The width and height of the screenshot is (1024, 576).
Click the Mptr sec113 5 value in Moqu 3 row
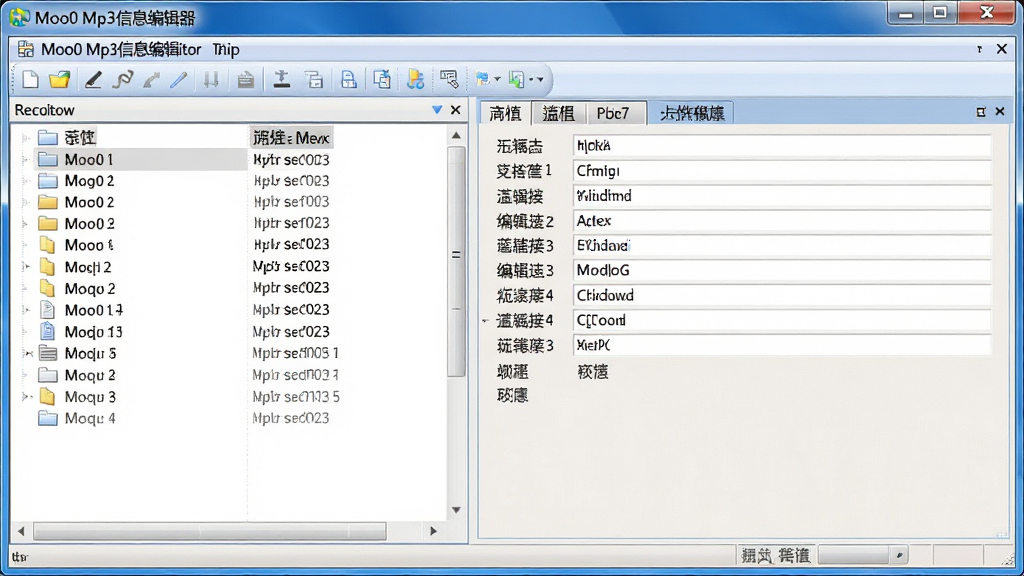point(296,396)
